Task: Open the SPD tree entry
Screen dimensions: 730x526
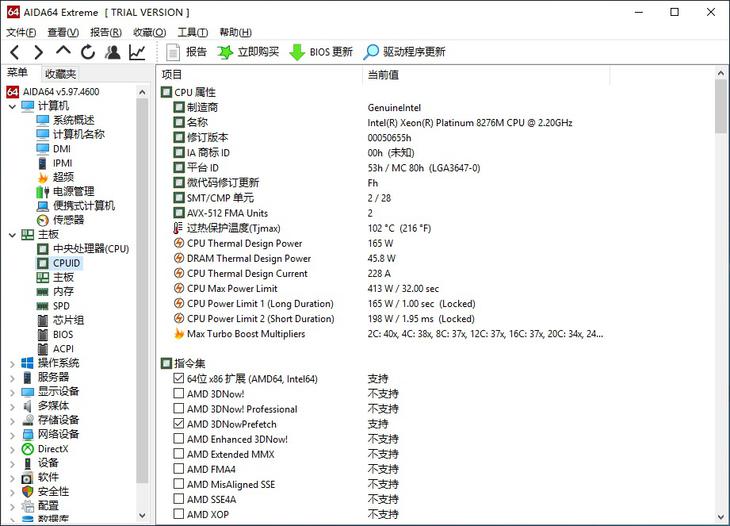Action: pos(61,306)
